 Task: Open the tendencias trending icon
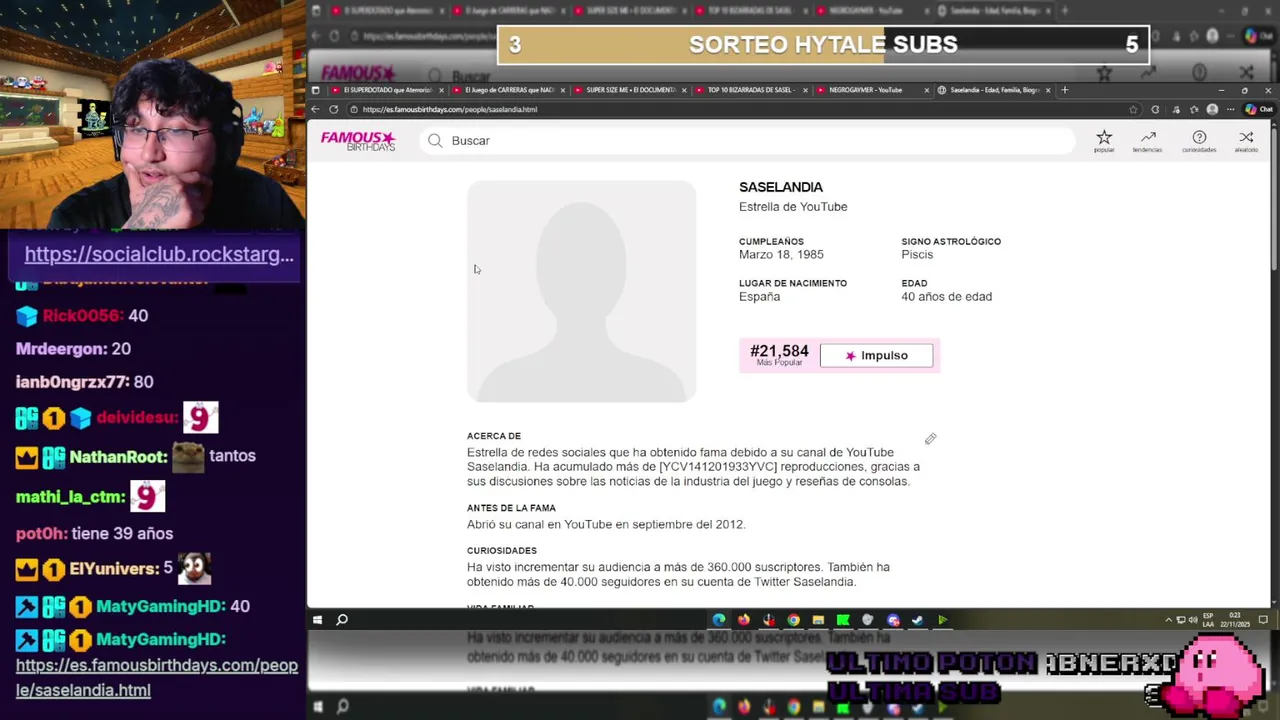coord(1147,140)
